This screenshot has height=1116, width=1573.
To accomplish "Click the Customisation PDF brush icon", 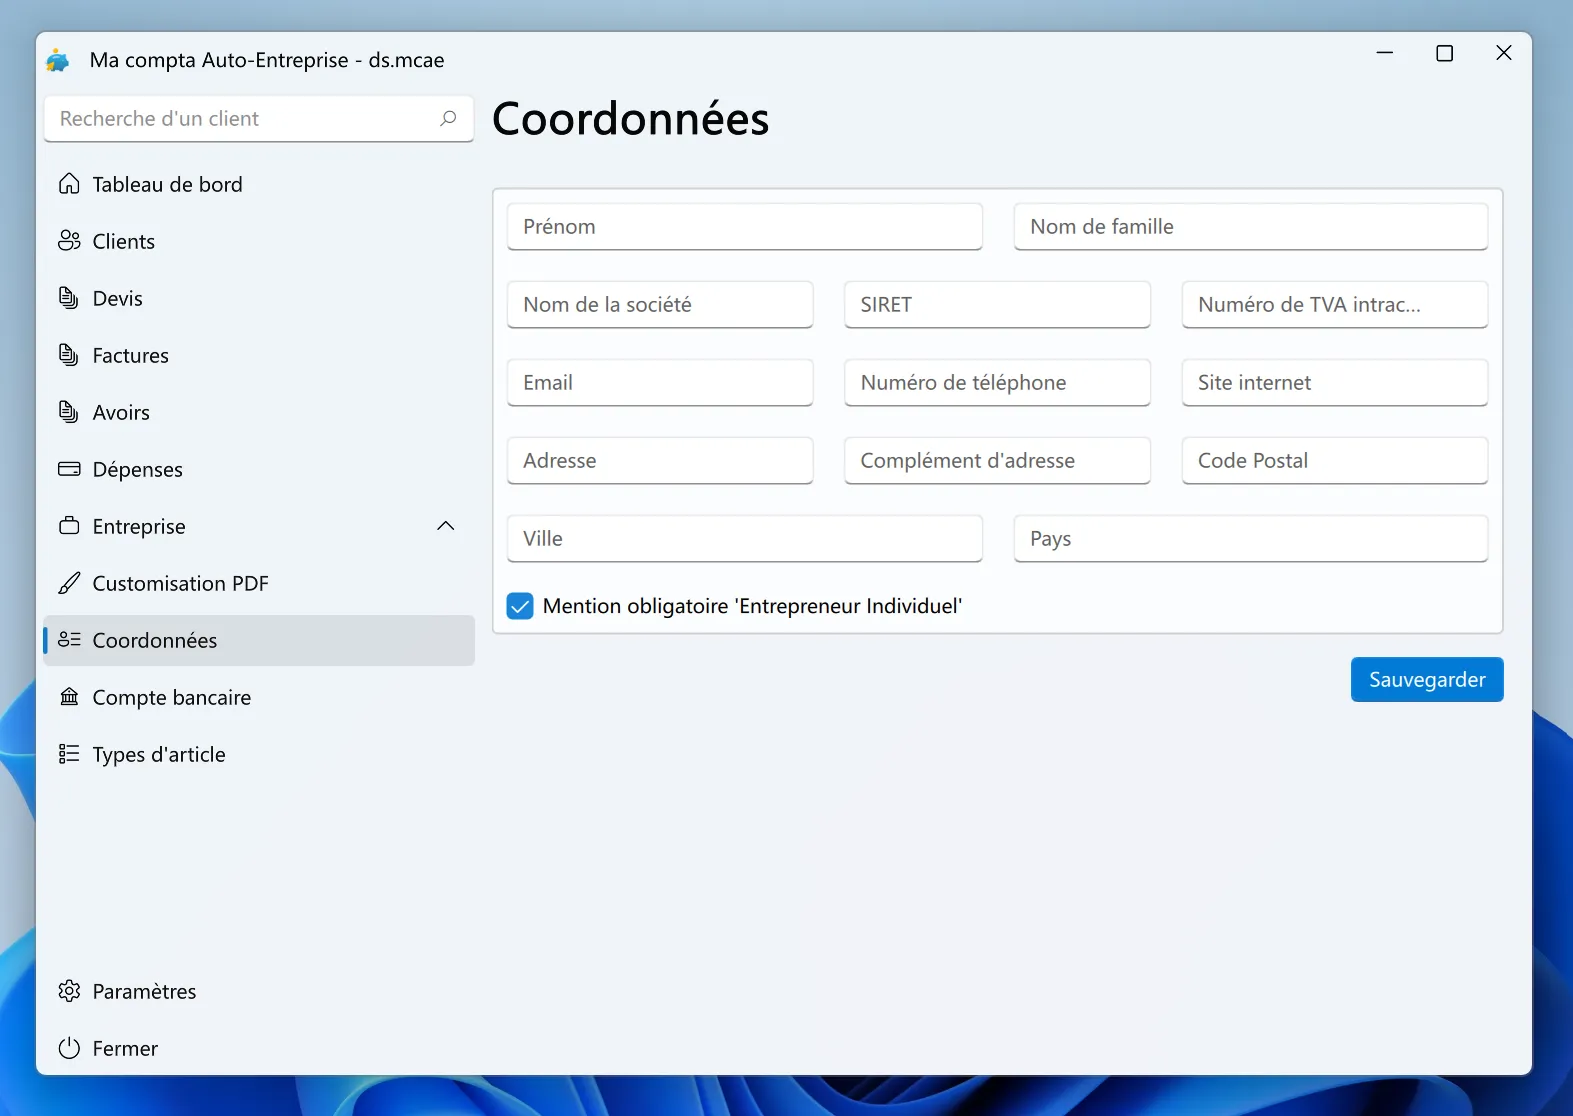I will pos(69,583).
